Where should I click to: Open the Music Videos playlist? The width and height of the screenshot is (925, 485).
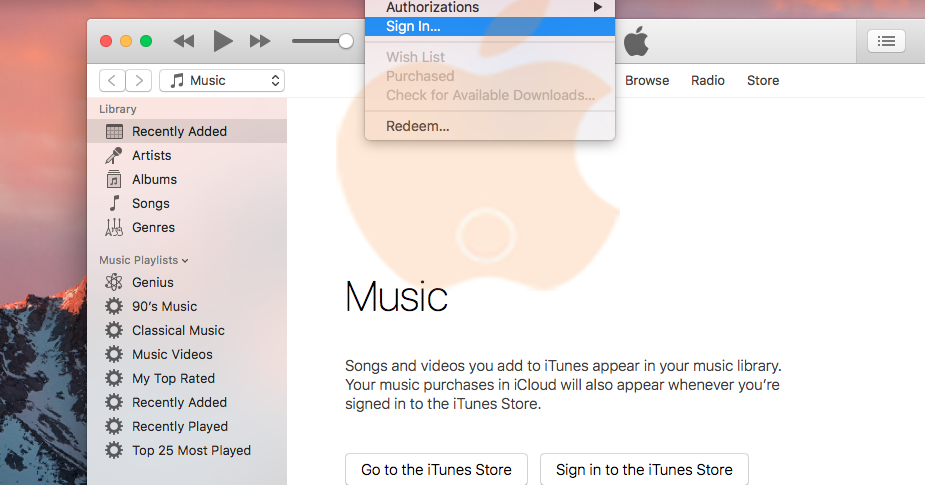pos(187,354)
